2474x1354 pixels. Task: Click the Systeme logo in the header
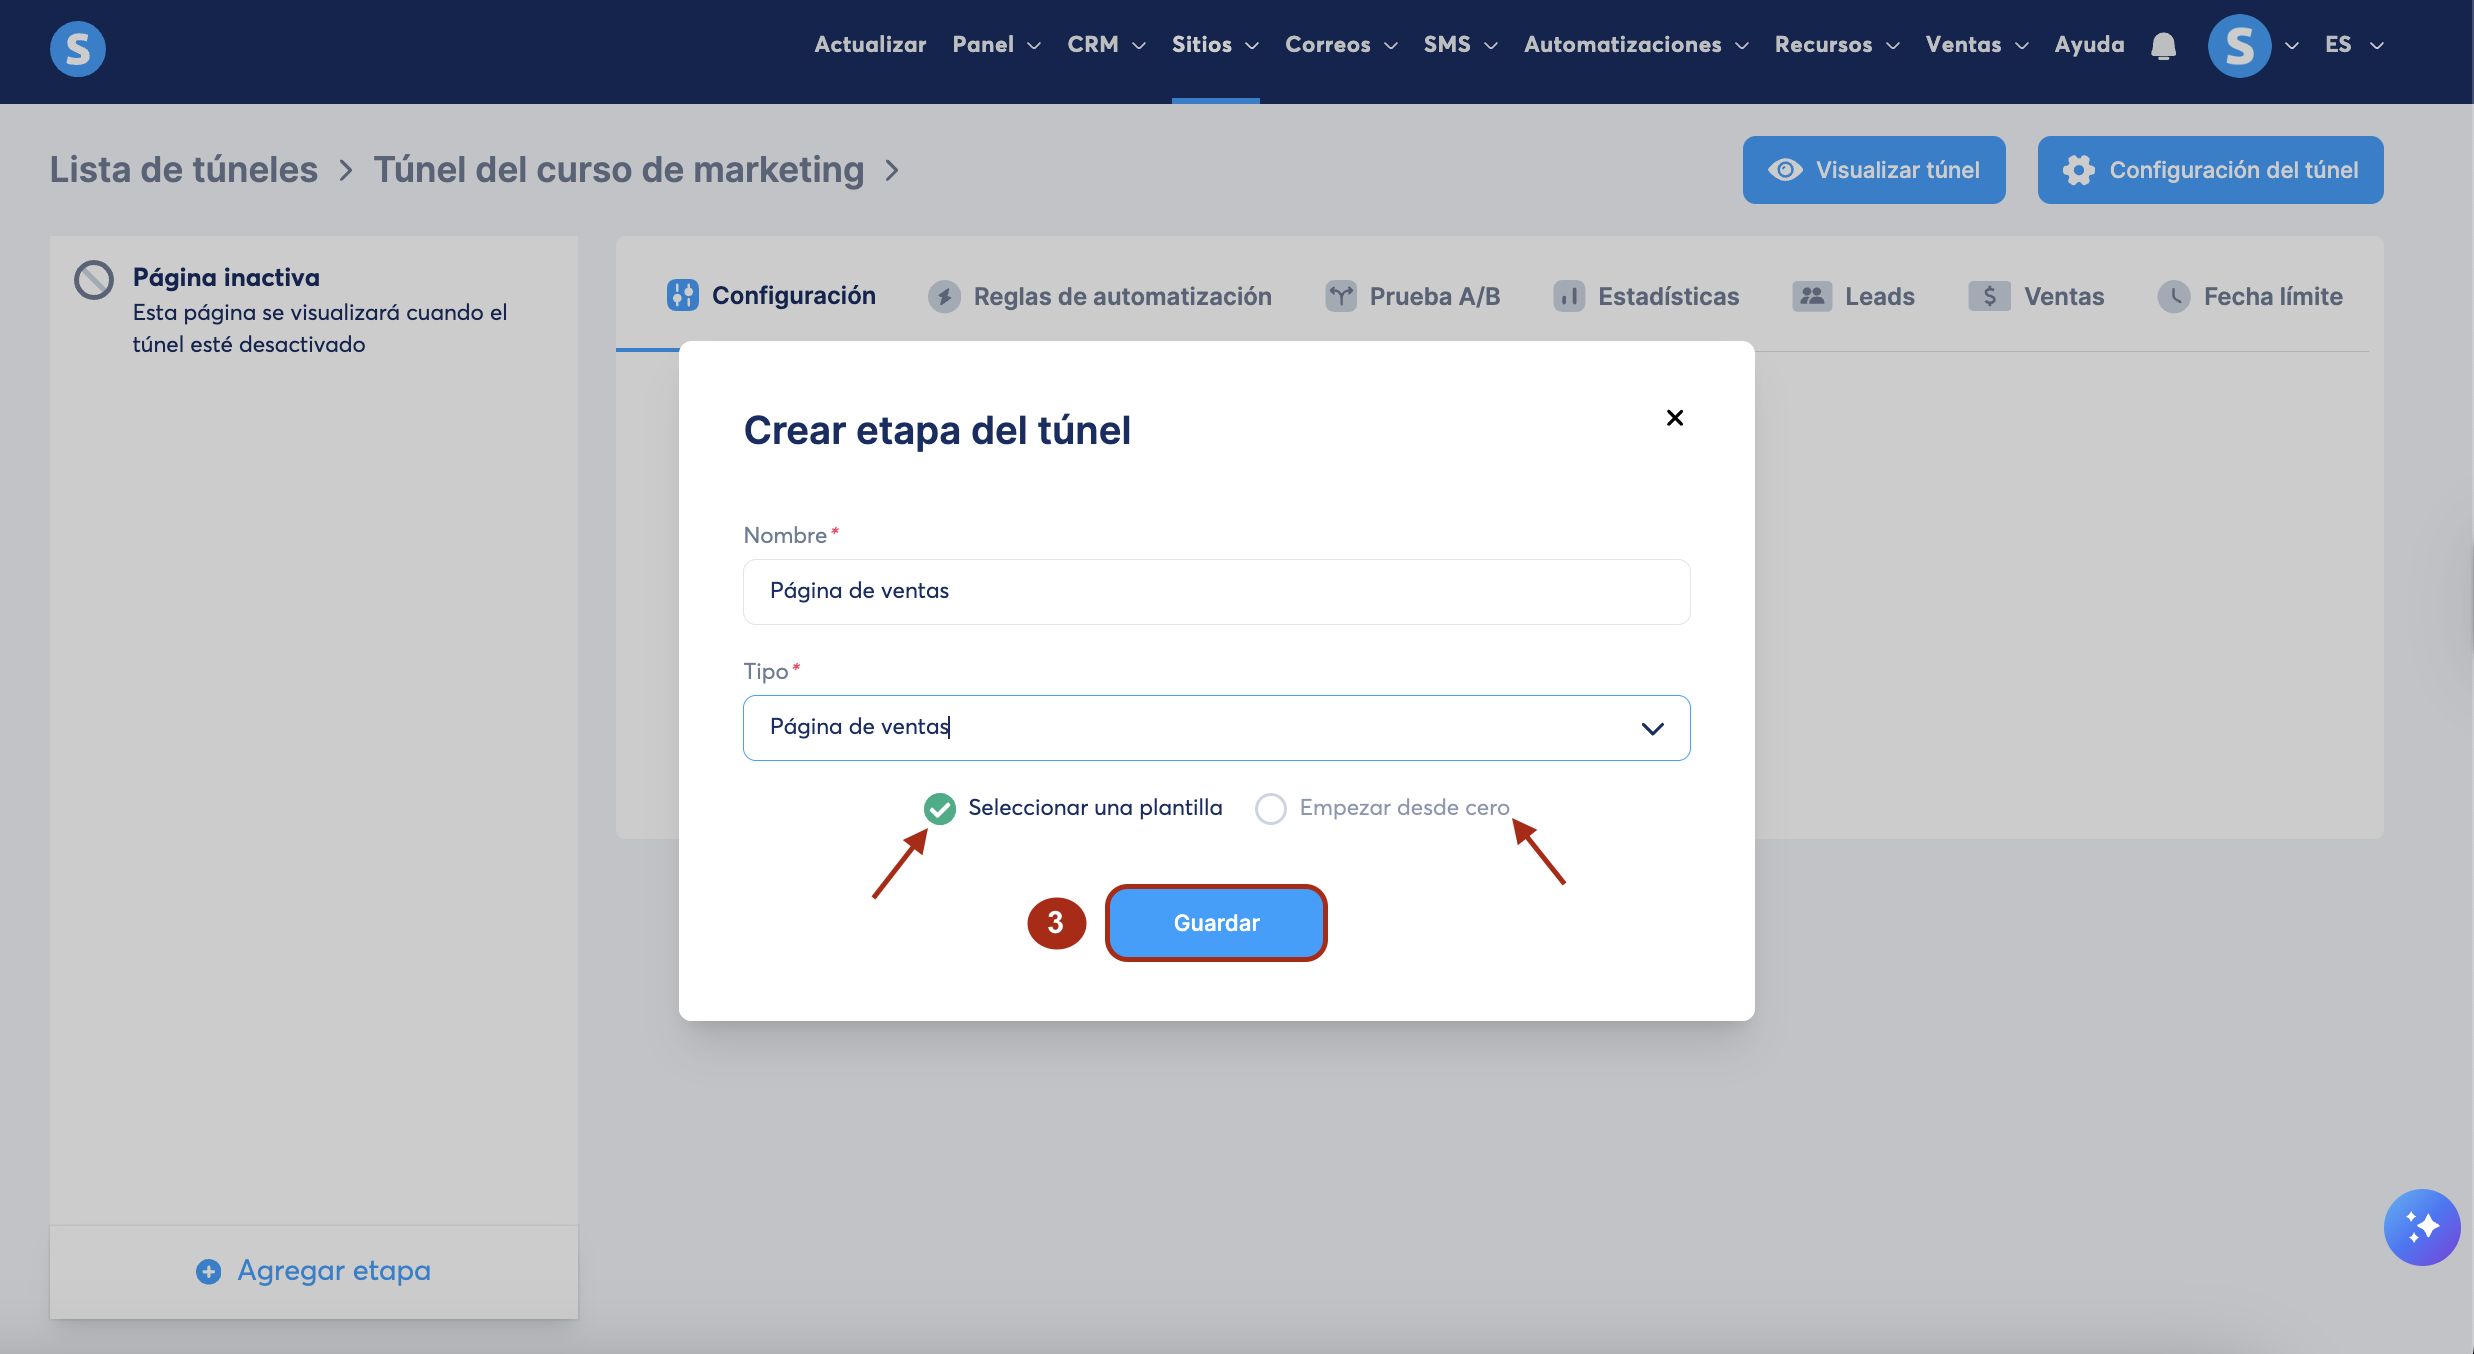(78, 48)
